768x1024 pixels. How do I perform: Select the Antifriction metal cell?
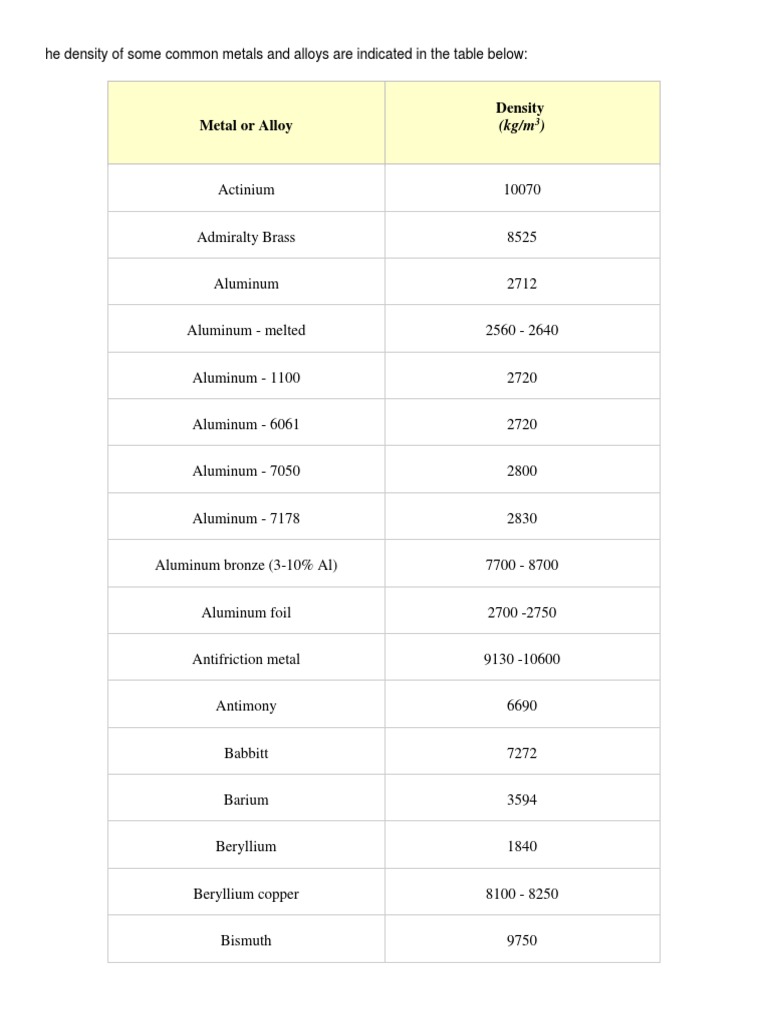[246, 659]
